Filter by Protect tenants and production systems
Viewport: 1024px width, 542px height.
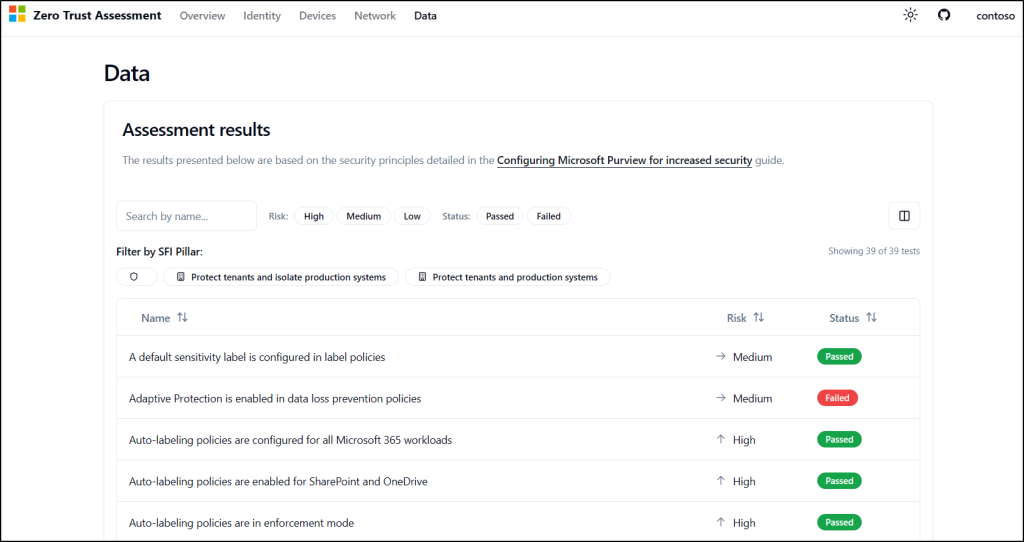click(507, 277)
